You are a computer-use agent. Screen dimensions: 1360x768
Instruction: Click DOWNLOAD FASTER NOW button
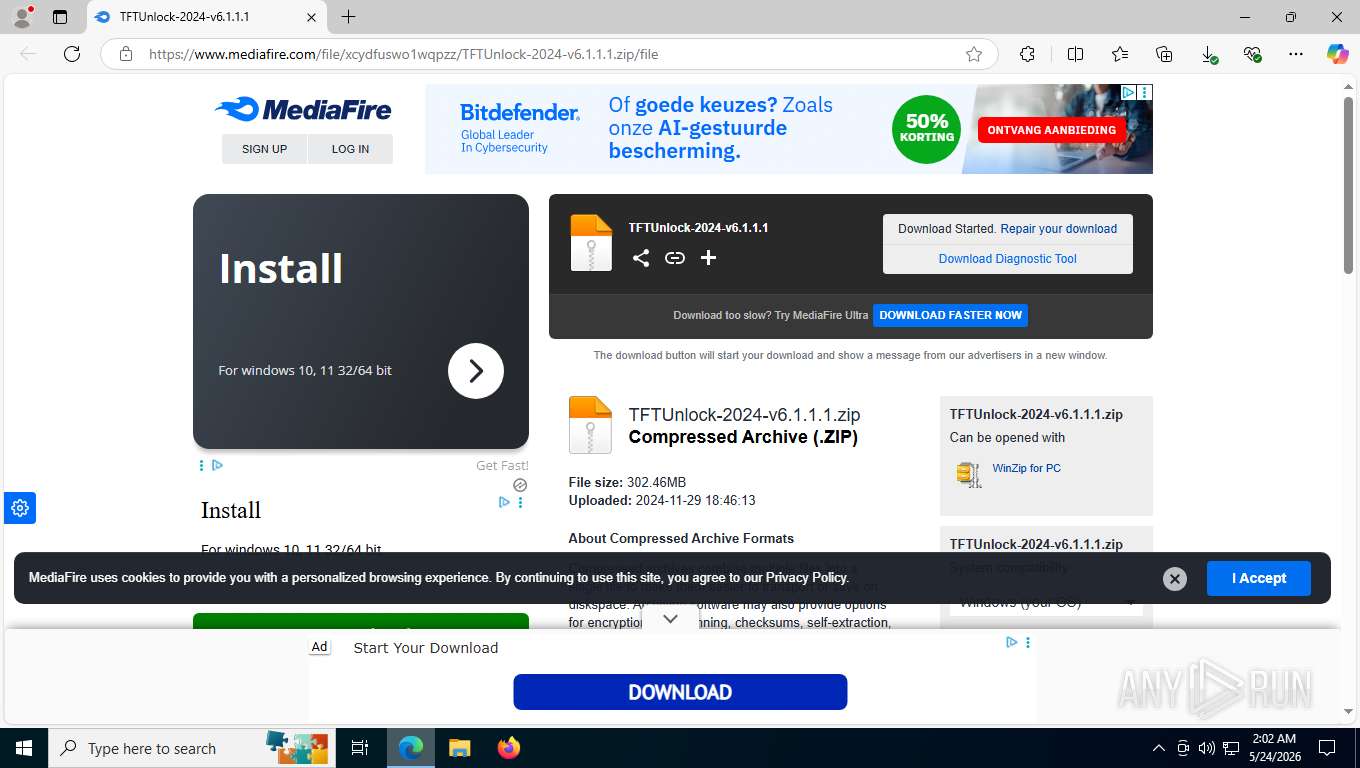pyautogui.click(x=950, y=315)
